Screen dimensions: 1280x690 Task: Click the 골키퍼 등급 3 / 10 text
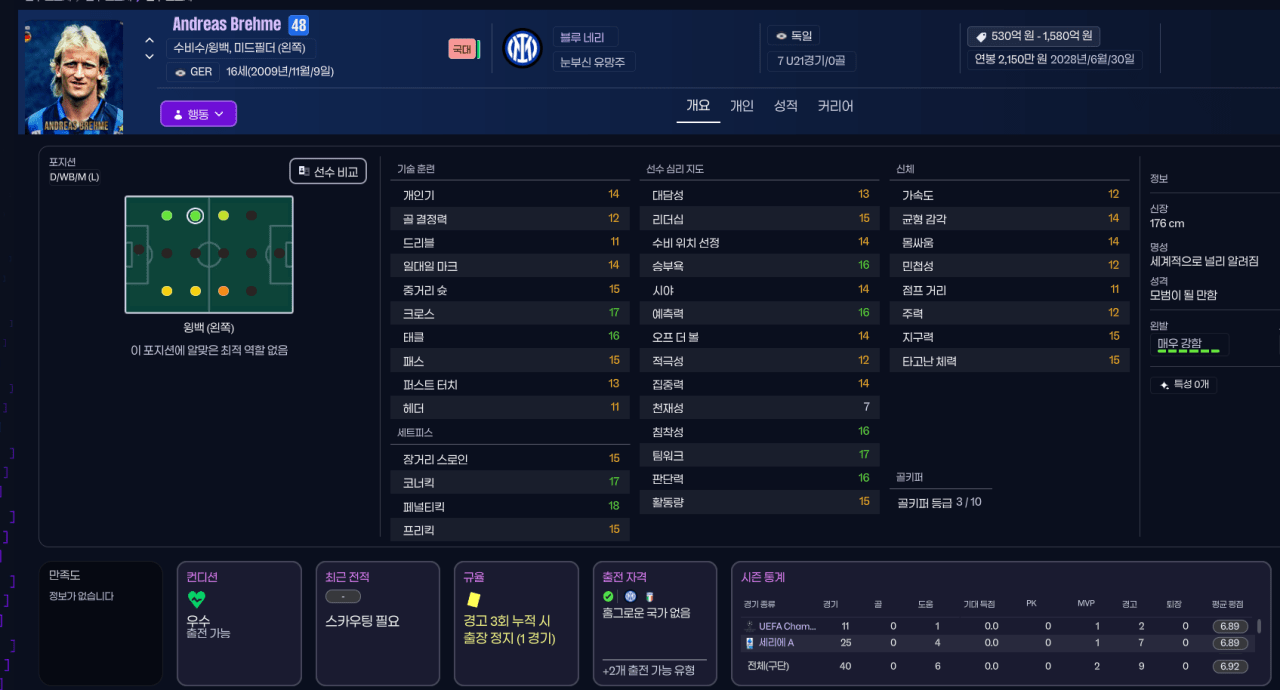tap(939, 502)
